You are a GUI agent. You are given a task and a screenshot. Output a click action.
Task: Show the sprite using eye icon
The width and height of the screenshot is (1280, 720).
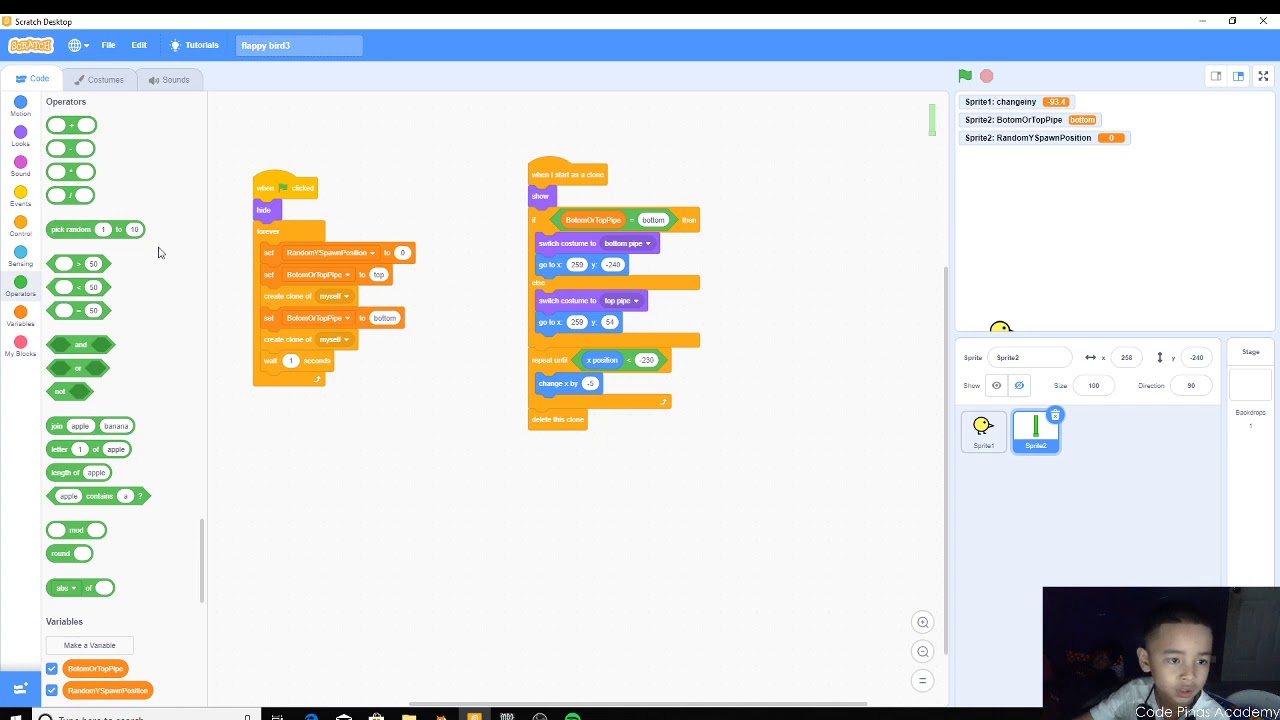click(996, 385)
